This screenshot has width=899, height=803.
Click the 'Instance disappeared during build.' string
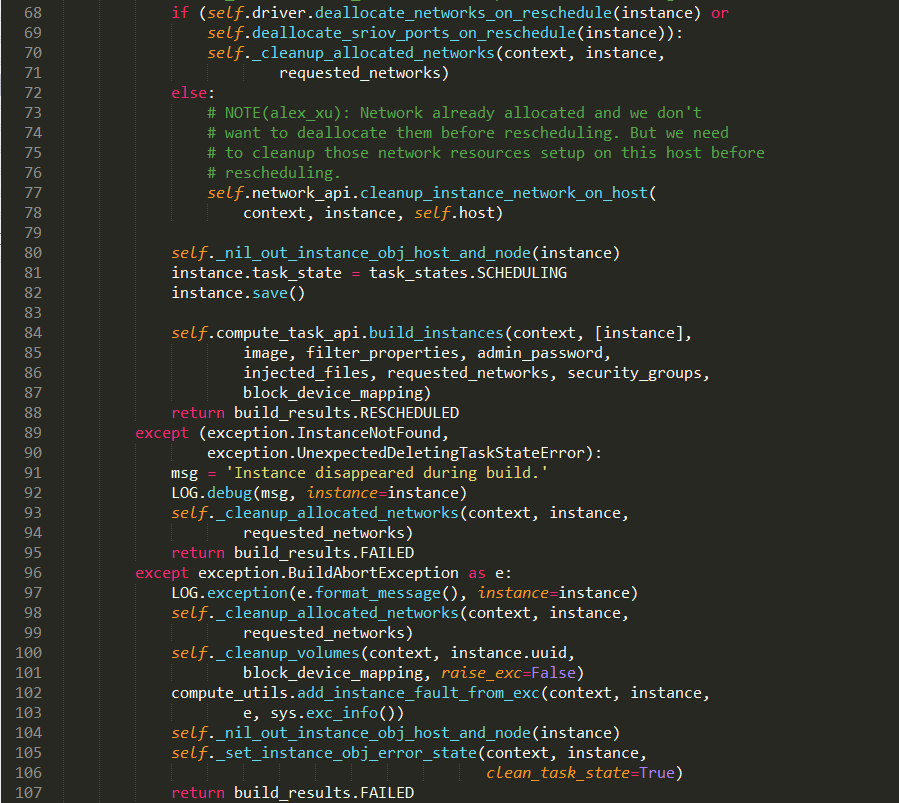click(x=387, y=473)
